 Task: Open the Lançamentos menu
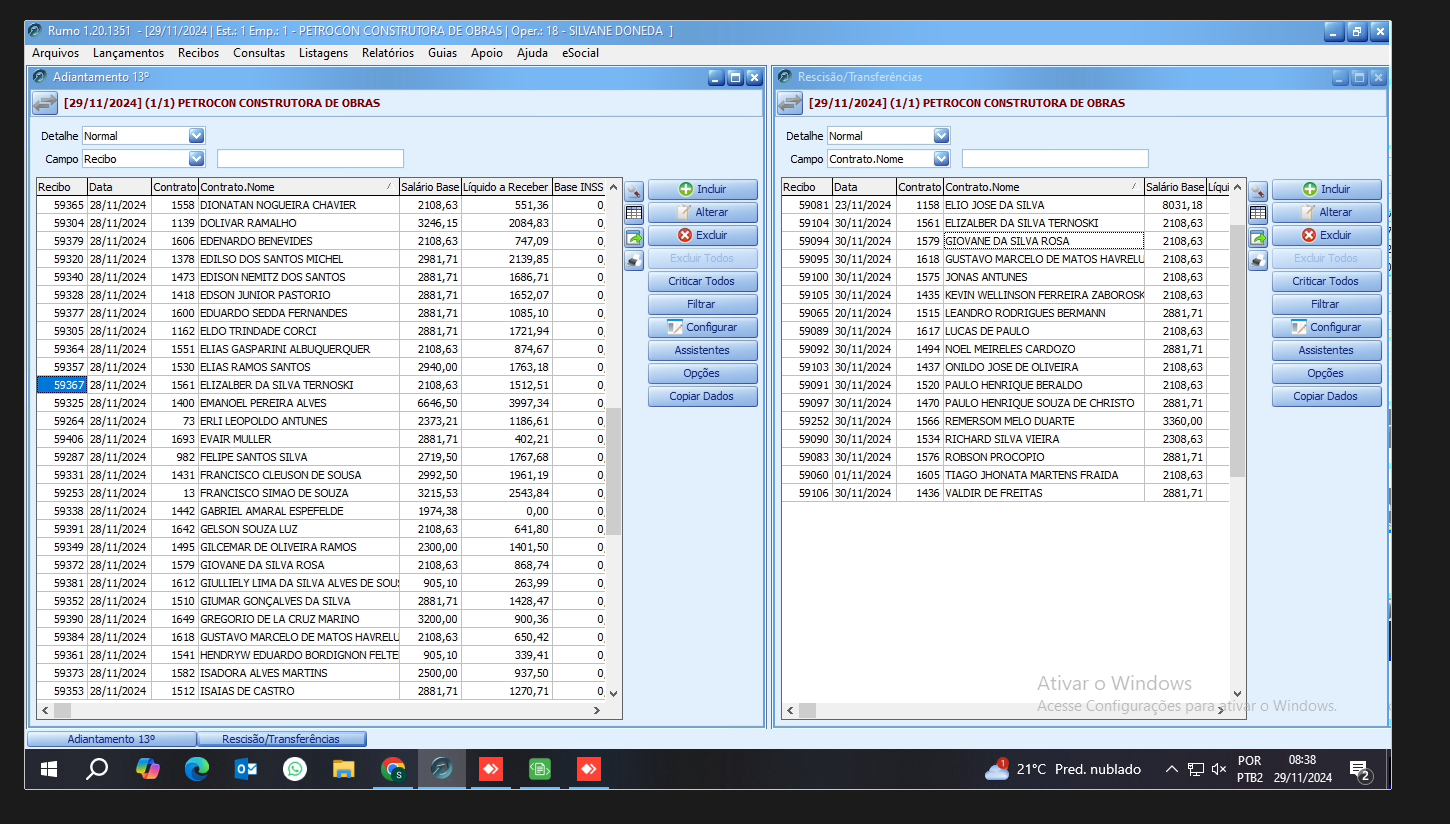tap(128, 53)
